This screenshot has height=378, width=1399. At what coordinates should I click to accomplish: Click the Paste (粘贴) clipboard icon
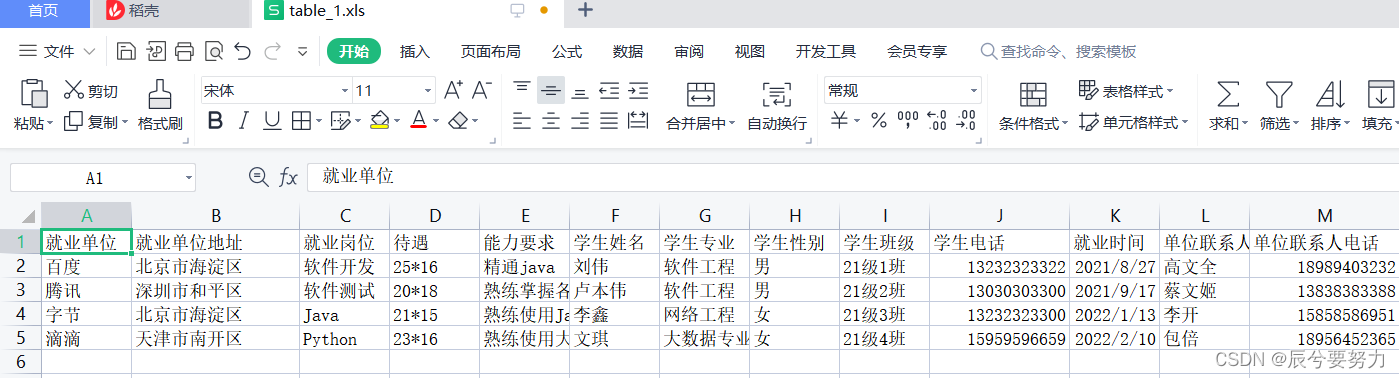pyautogui.click(x=33, y=93)
